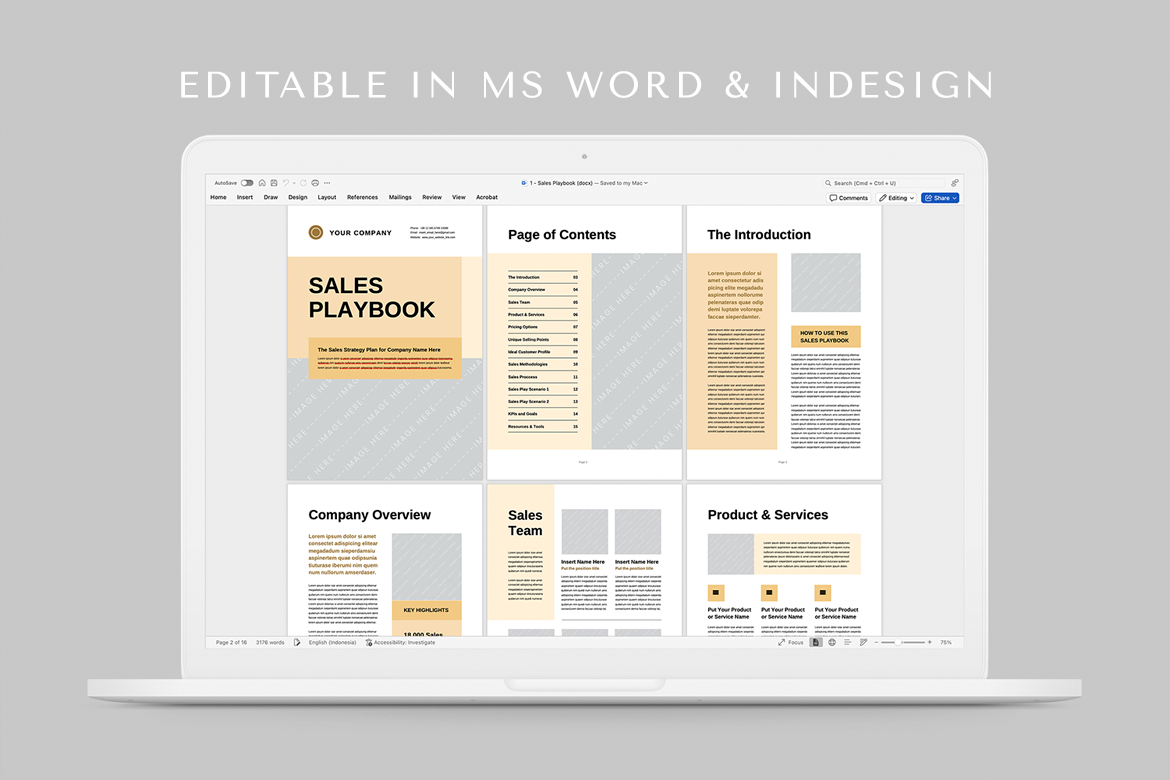
Task: Click the Home icon in title bar
Action: coord(262,183)
